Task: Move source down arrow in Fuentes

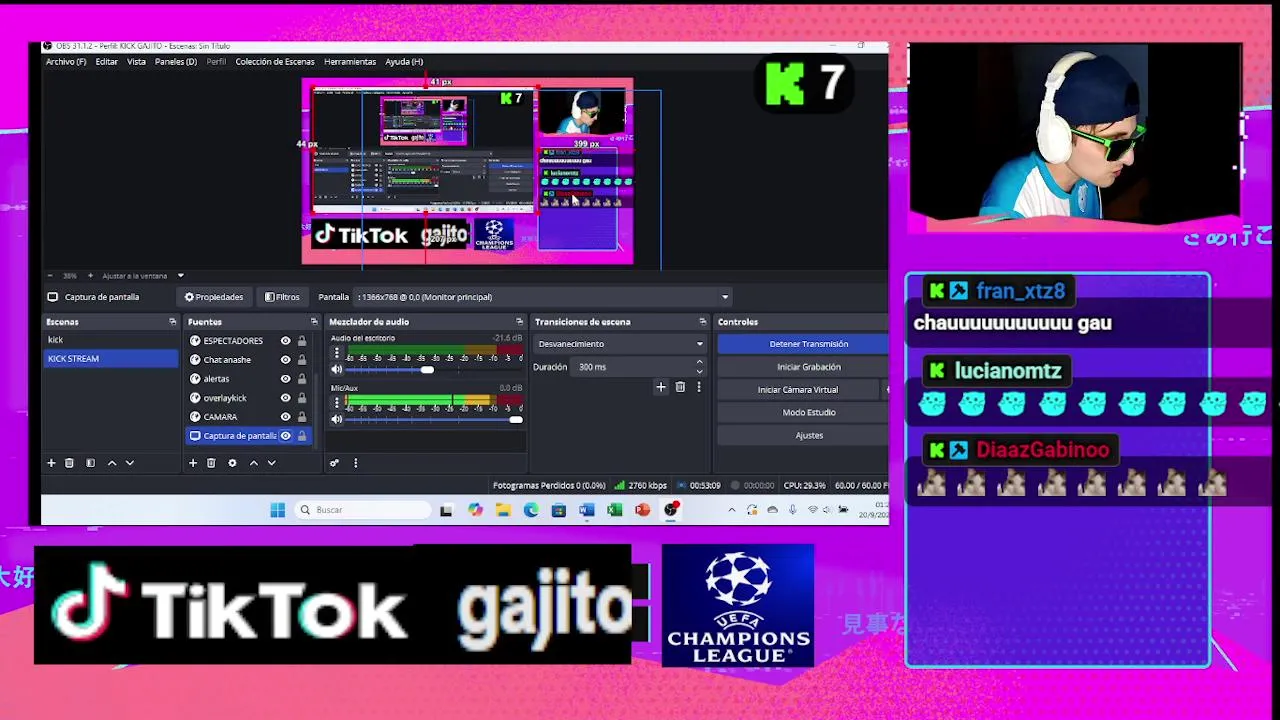Action: pos(271,463)
